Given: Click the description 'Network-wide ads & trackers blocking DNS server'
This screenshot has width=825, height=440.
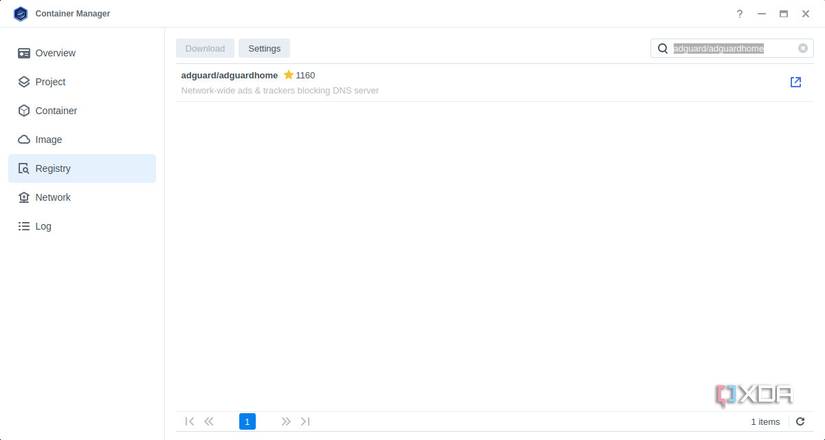Looking at the screenshot, I should [x=280, y=91].
